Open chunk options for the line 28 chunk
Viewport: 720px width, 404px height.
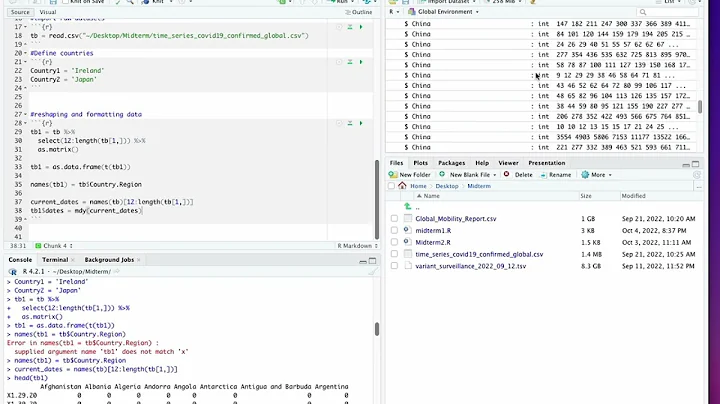coord(339,123)
